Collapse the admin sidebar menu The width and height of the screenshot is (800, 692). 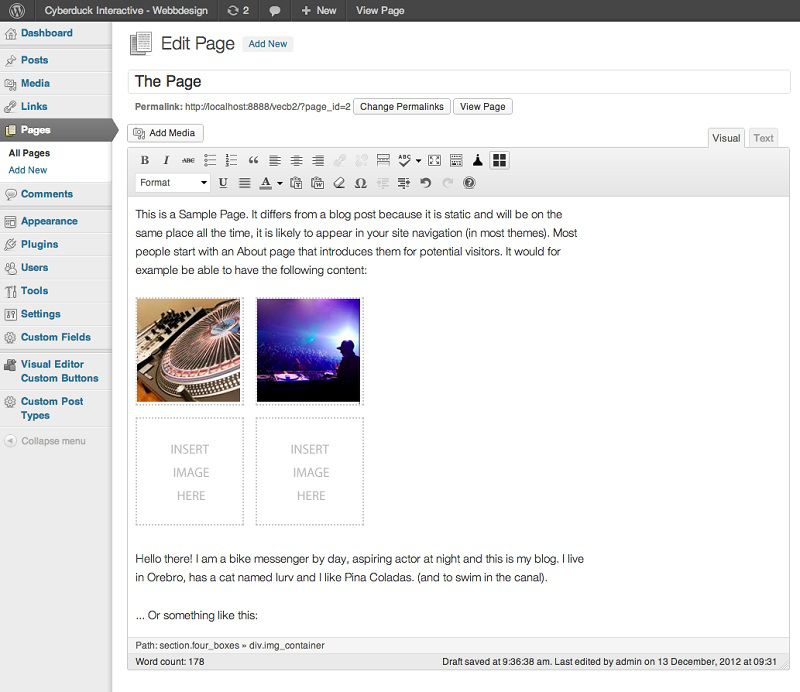tap(45, 441)
